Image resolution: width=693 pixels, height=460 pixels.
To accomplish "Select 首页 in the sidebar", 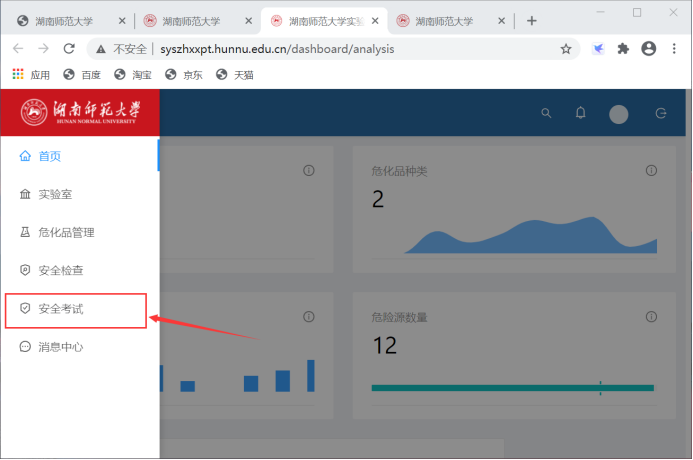I will pos(50,156).
